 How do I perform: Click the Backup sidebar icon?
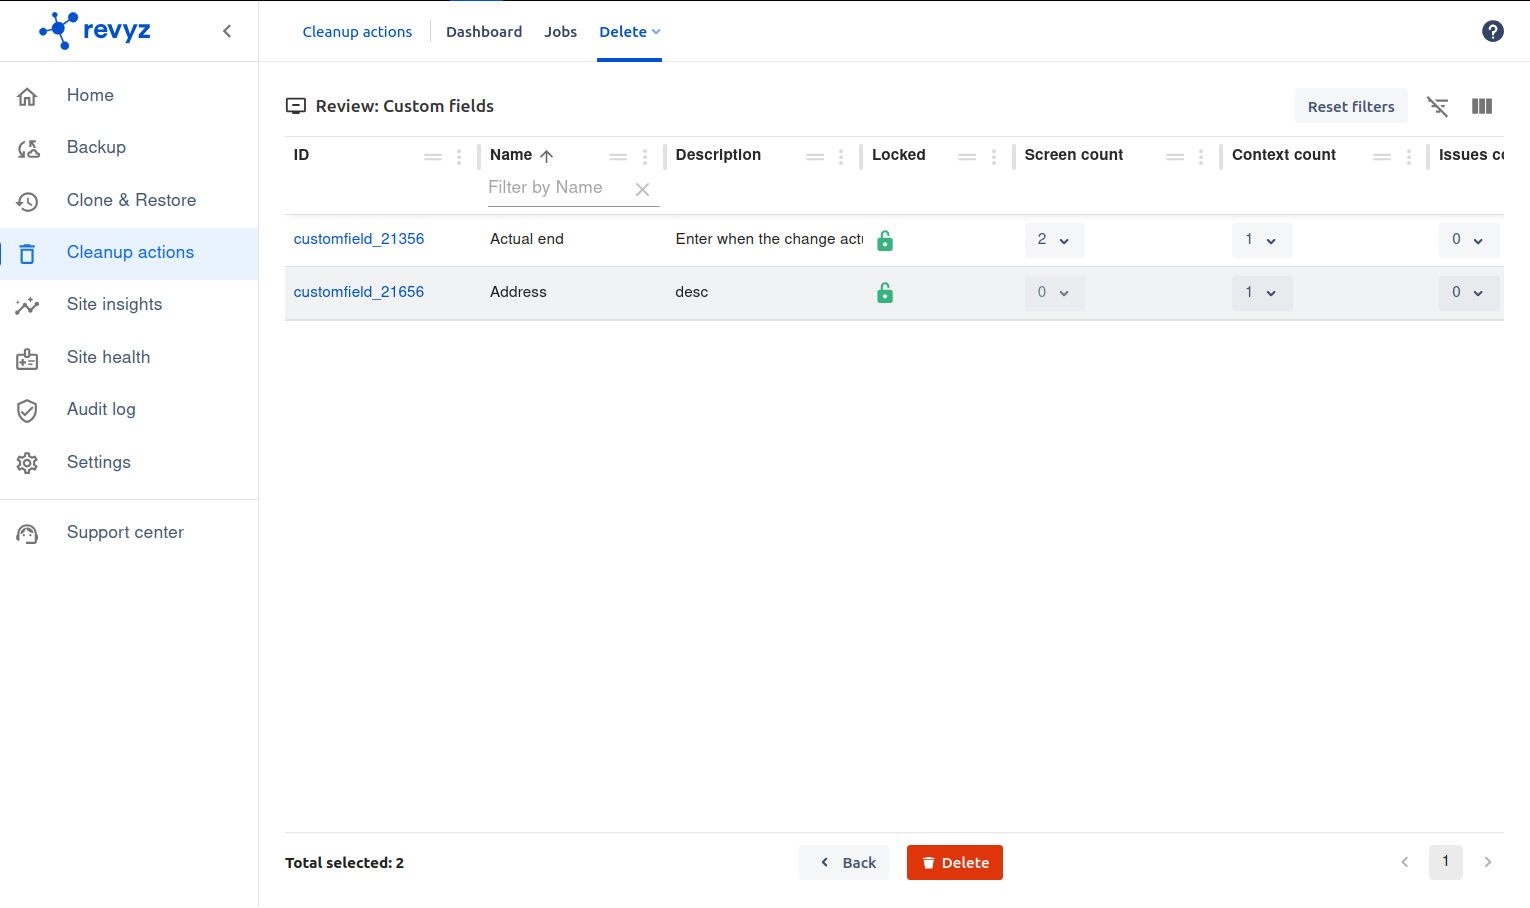tap(27, 148)
